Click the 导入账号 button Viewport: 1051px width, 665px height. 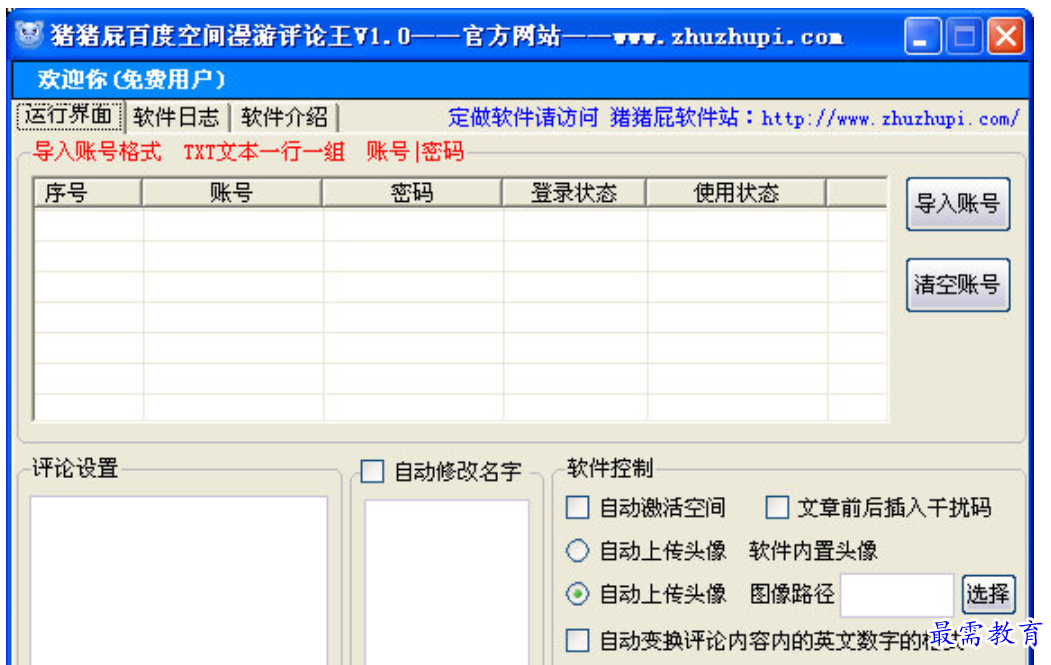[958, 204]
